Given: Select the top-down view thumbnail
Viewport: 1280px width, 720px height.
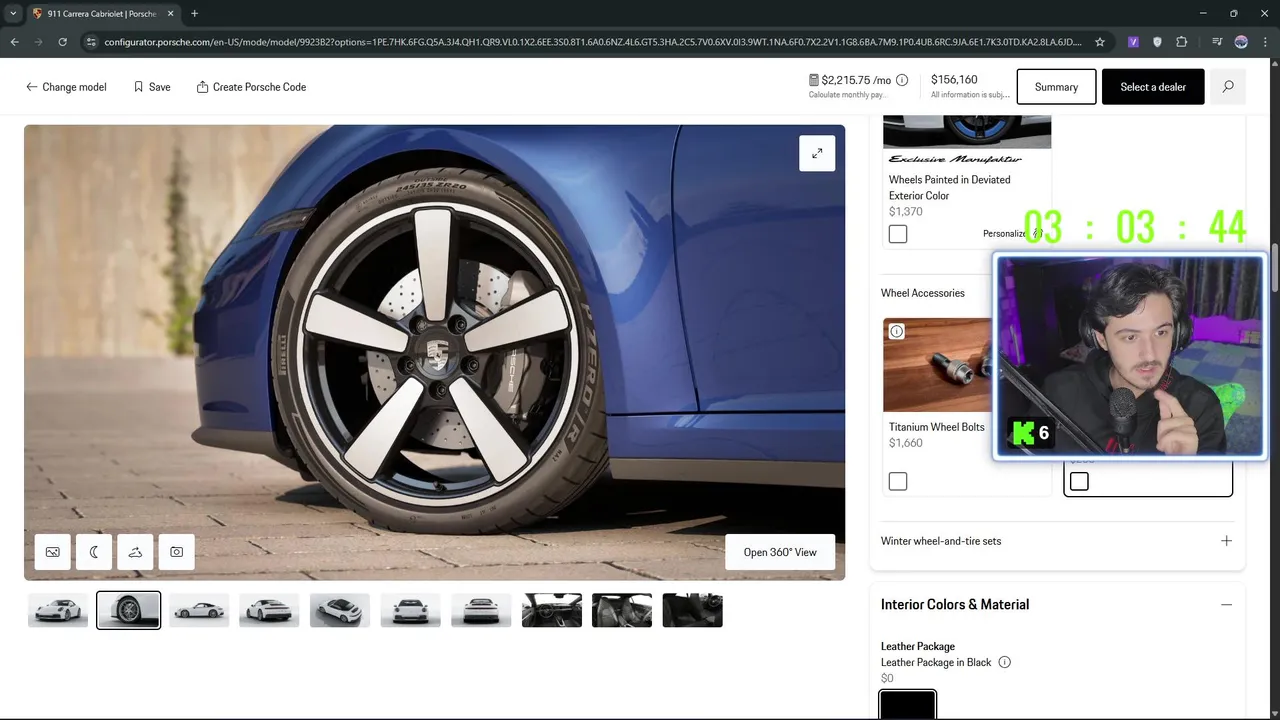Looking at the screenshot, I should [x=340, y=610].
